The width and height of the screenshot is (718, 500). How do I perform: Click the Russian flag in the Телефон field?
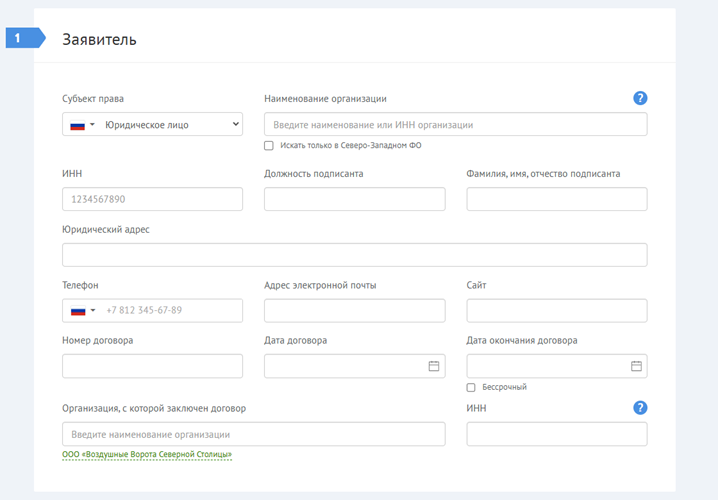pos(78,310)
